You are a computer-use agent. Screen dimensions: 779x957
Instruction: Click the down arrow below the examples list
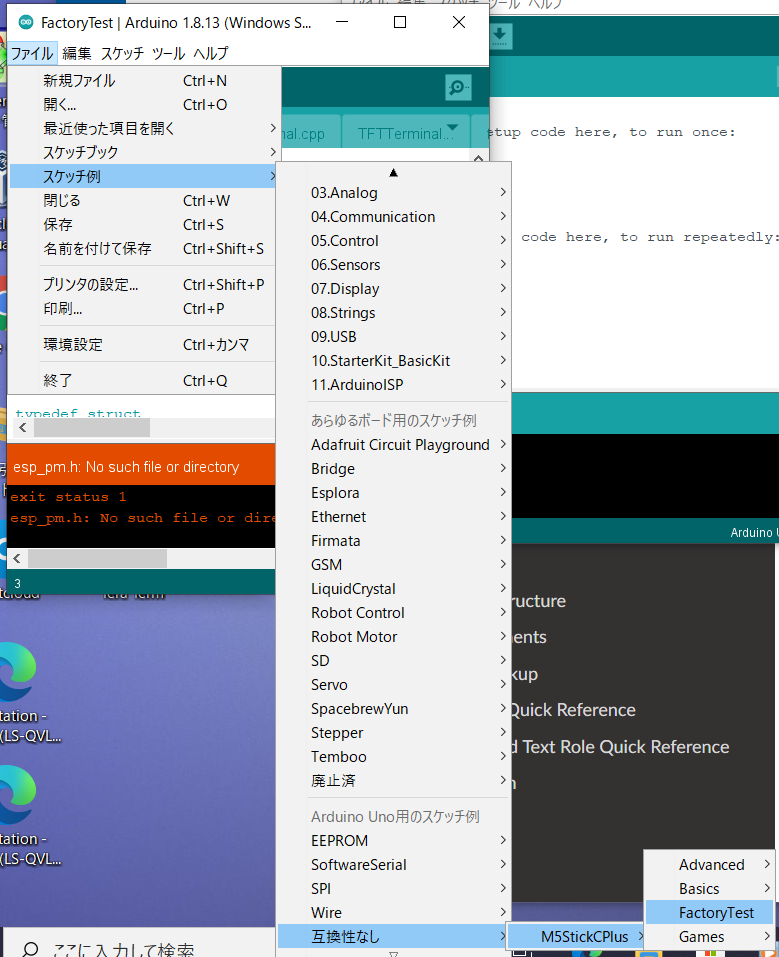(x=393, y=953)
